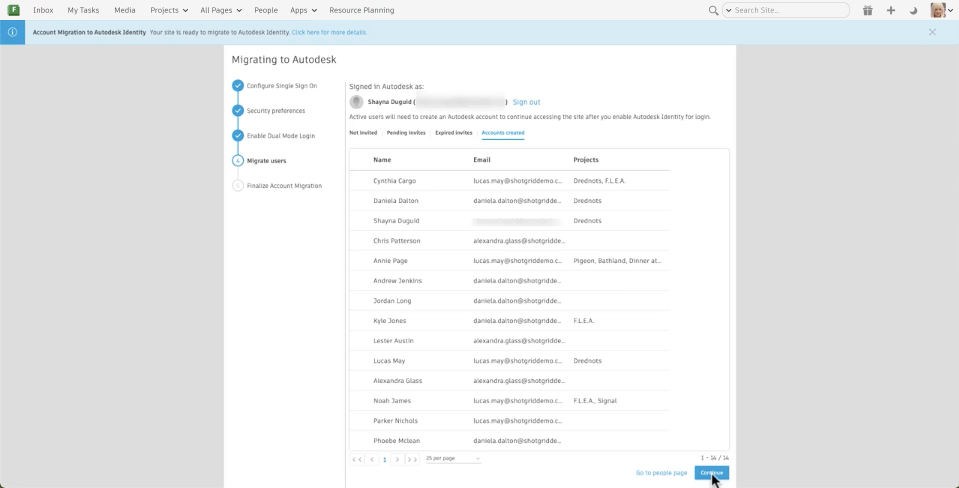The image size is (959, 488).
Task: Click the Jordan Long row name
Action: (x=392, y=301)
